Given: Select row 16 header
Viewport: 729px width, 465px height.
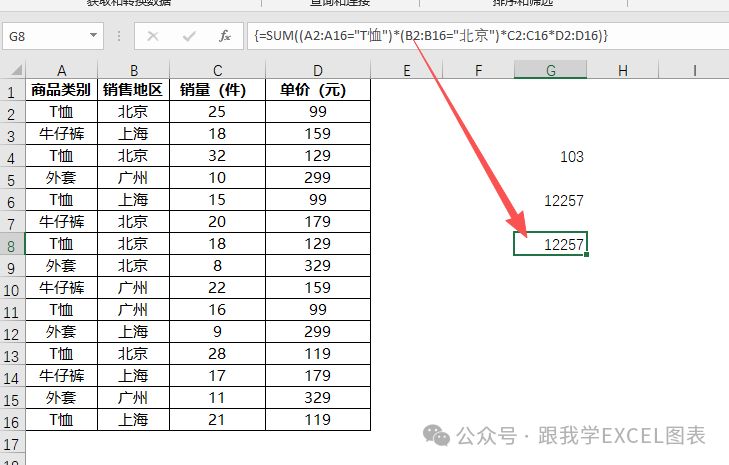Looking at the screenshot, I should [x=12, y=421].
